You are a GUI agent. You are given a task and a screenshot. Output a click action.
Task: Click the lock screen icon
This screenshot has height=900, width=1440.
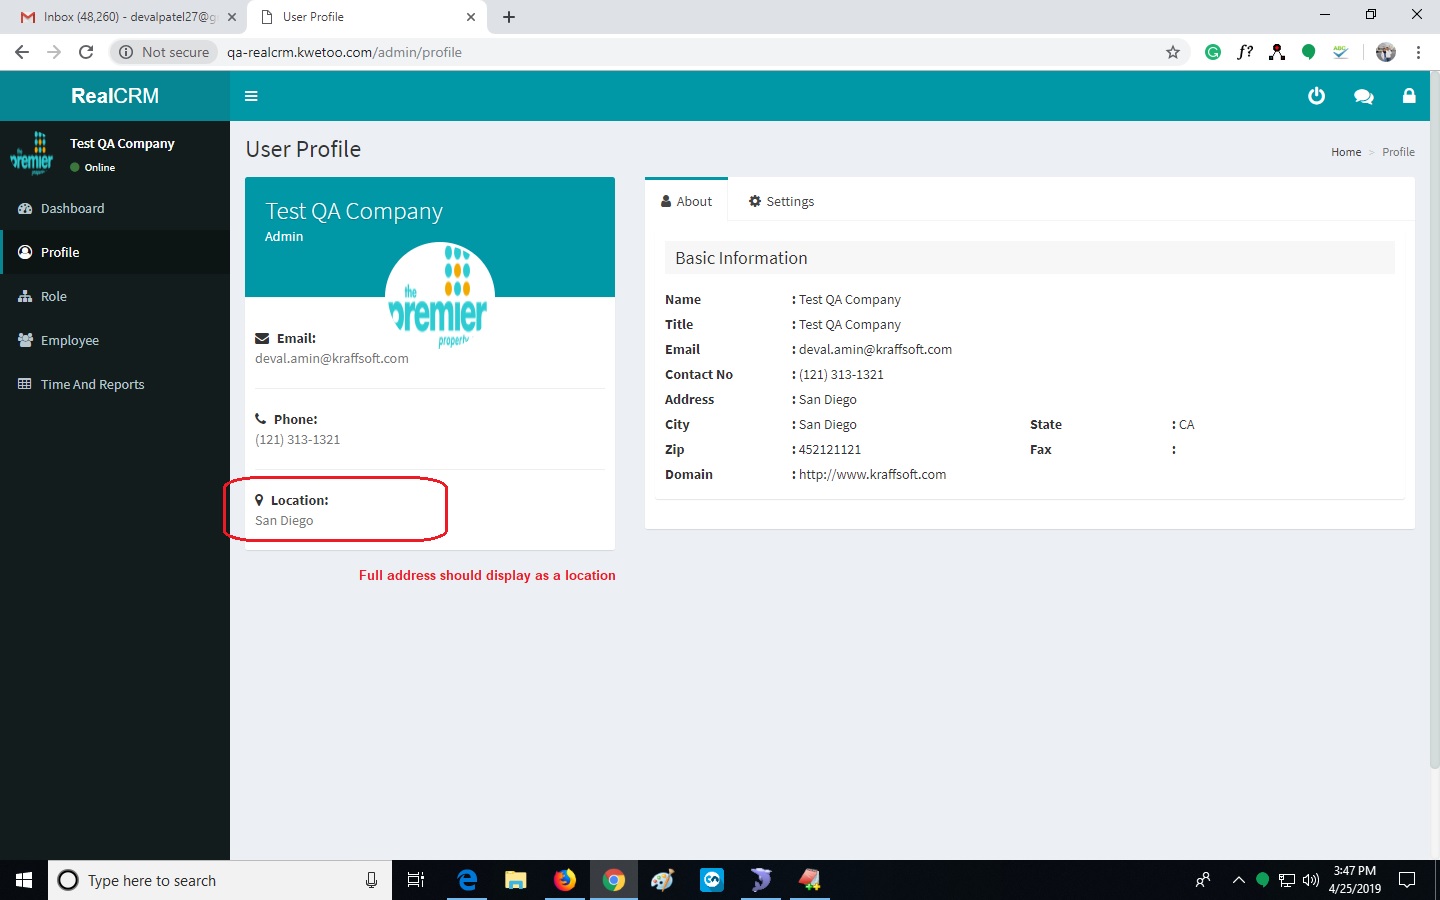pyautogui.click(x=1409, y=96)
